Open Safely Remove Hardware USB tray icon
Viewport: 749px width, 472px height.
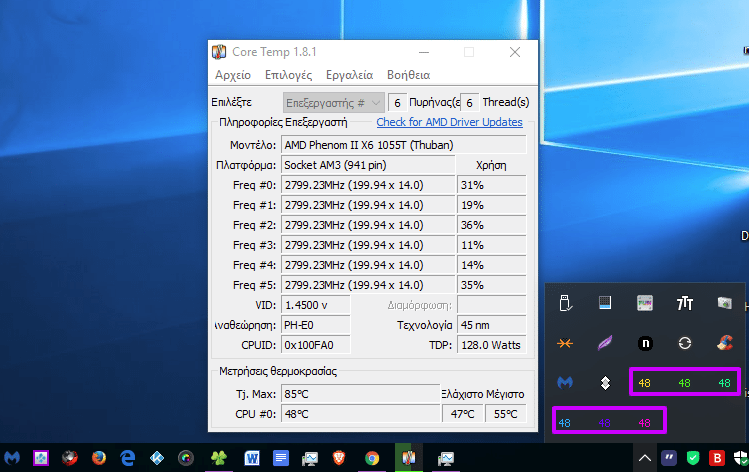point(565,303)
